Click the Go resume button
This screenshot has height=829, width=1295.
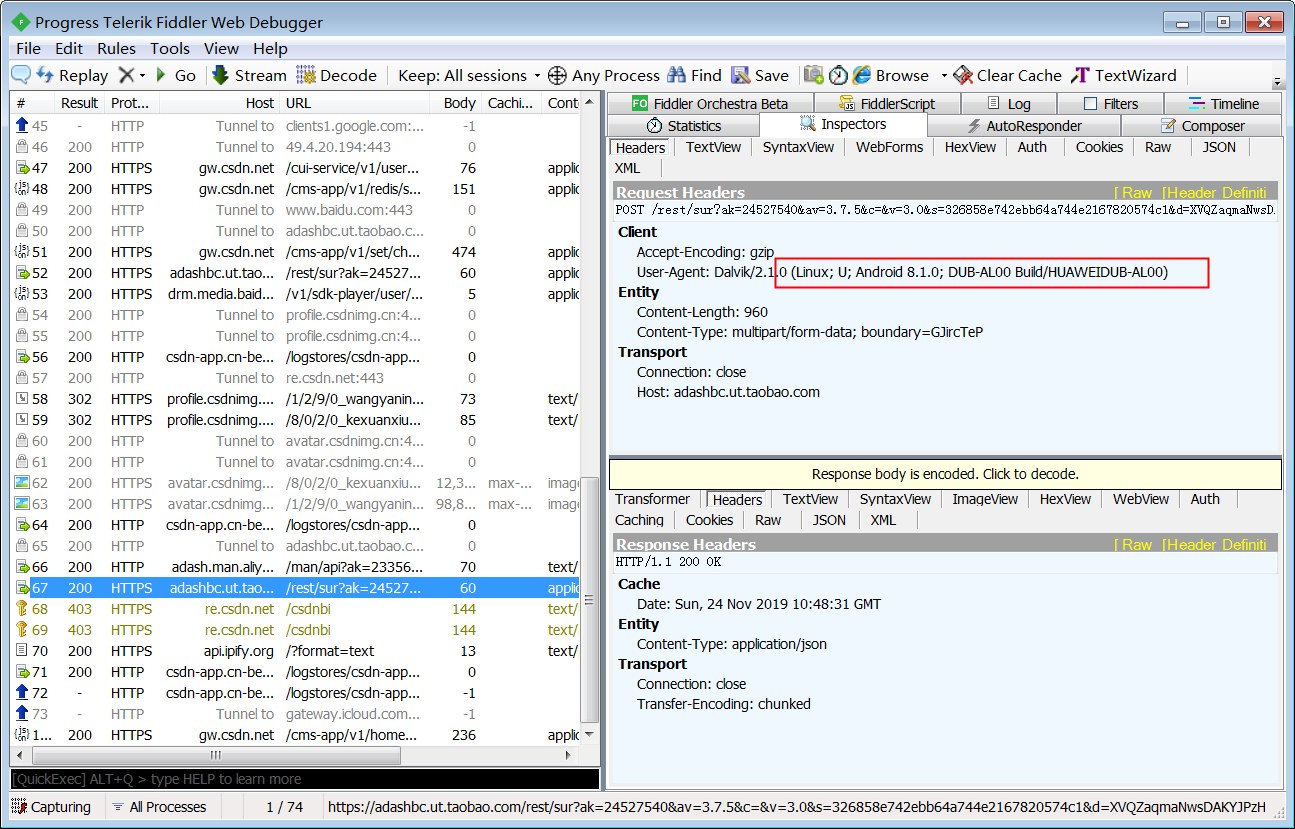coord(175,75)
